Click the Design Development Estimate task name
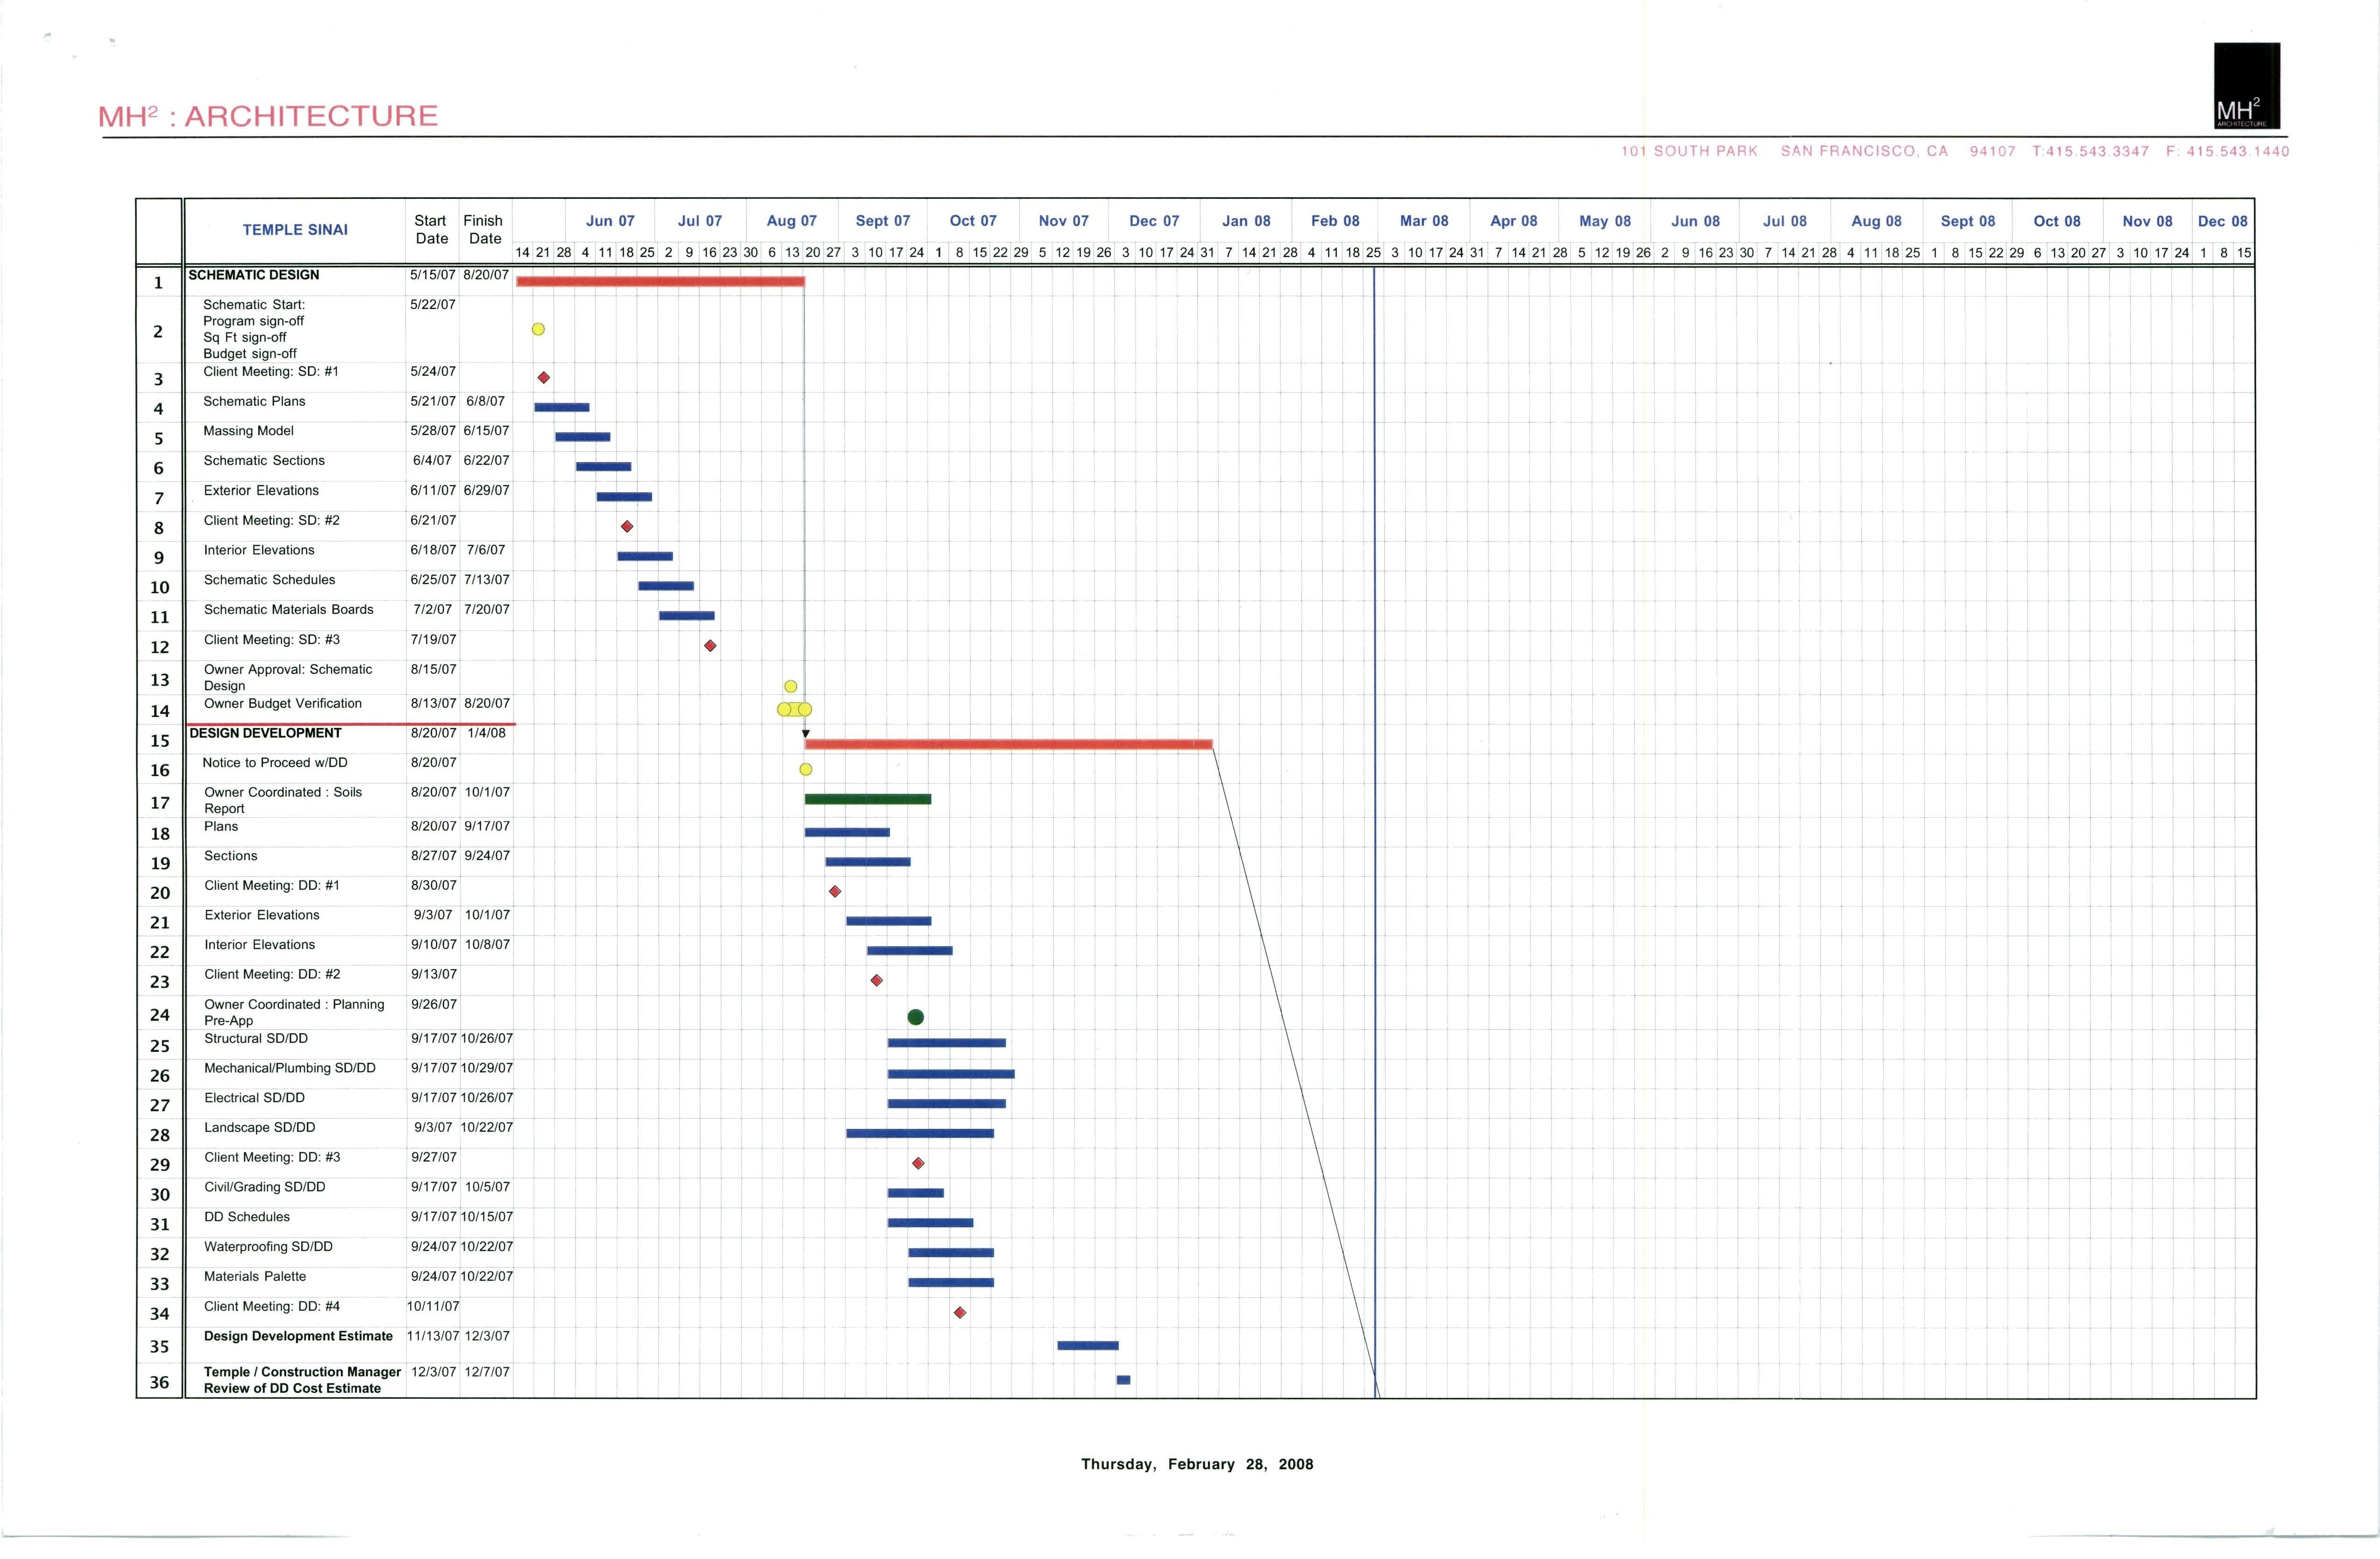 (298, 1336)
